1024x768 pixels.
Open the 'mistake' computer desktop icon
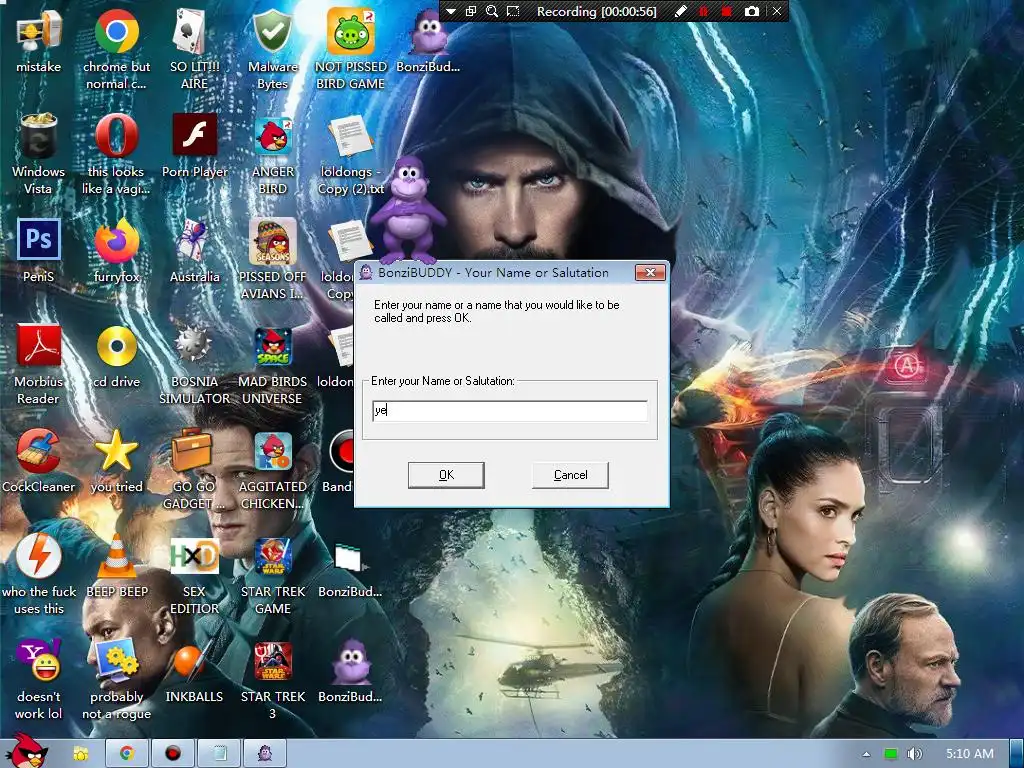pos(39,41)
